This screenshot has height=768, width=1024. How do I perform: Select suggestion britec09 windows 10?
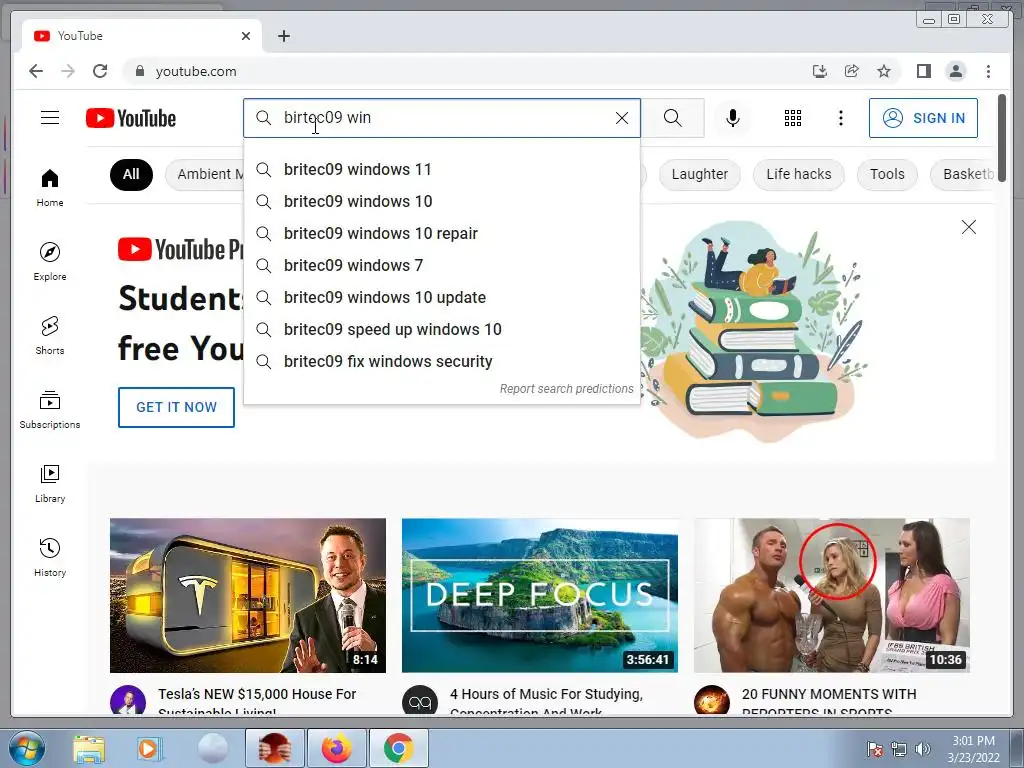coord(441,202)
